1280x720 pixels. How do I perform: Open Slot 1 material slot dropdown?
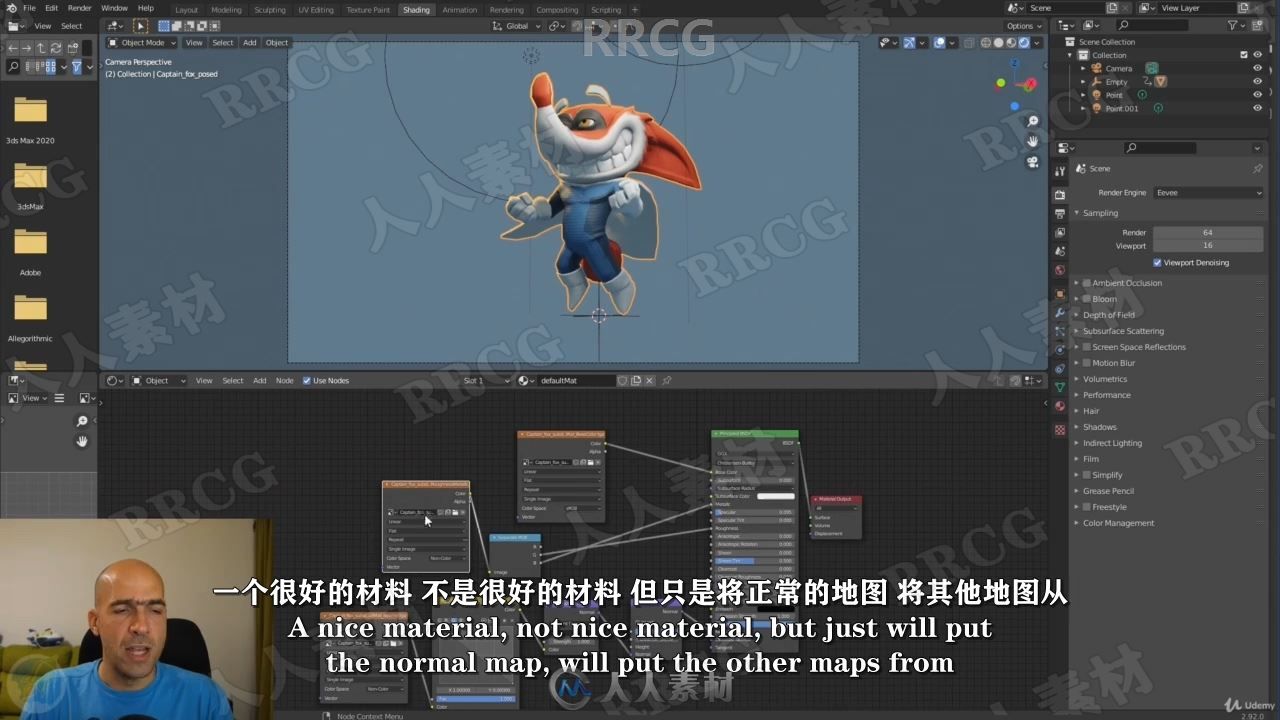(x=485, y=381)
